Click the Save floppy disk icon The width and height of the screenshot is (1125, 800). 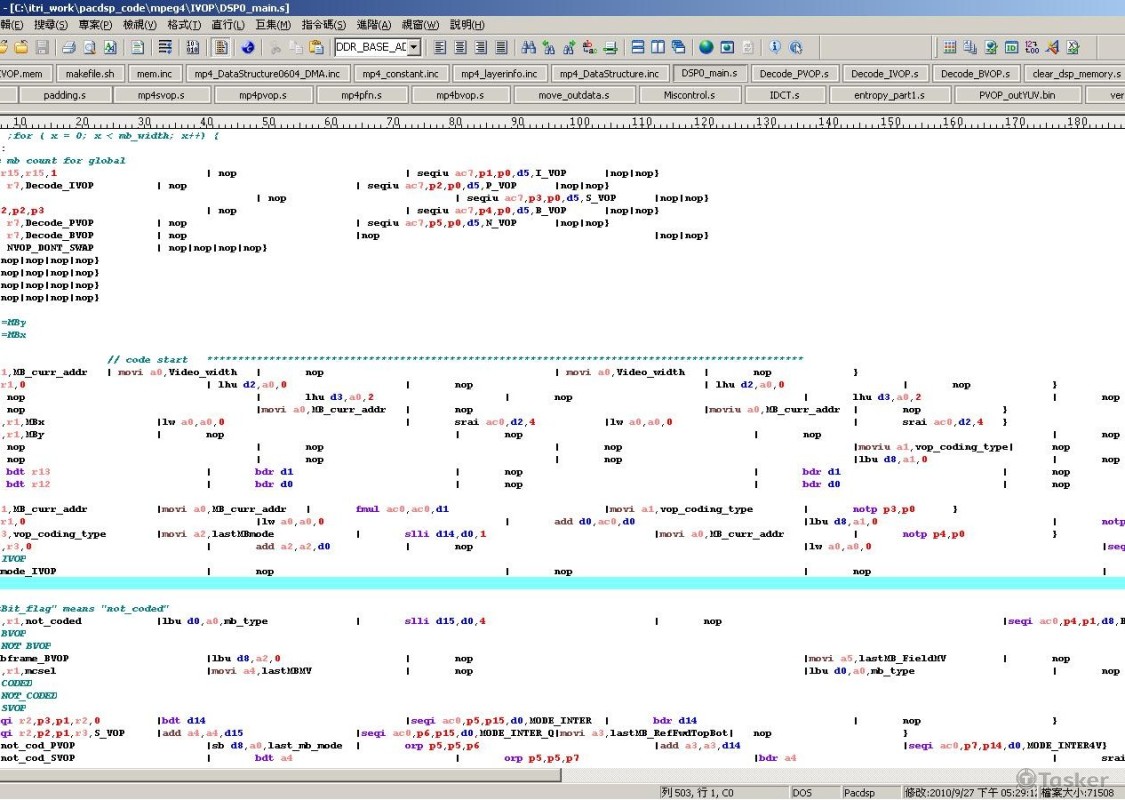[x=42, y=47]
